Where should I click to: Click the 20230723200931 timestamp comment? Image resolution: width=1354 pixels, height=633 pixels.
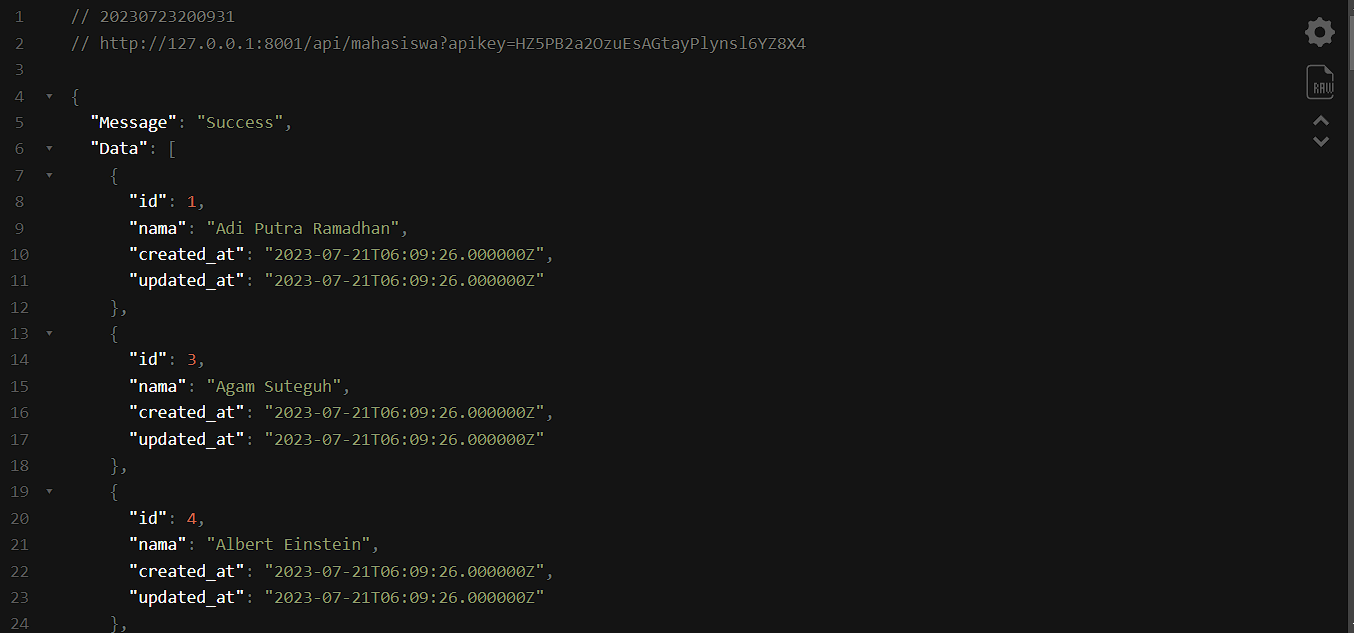pos(167,17)
